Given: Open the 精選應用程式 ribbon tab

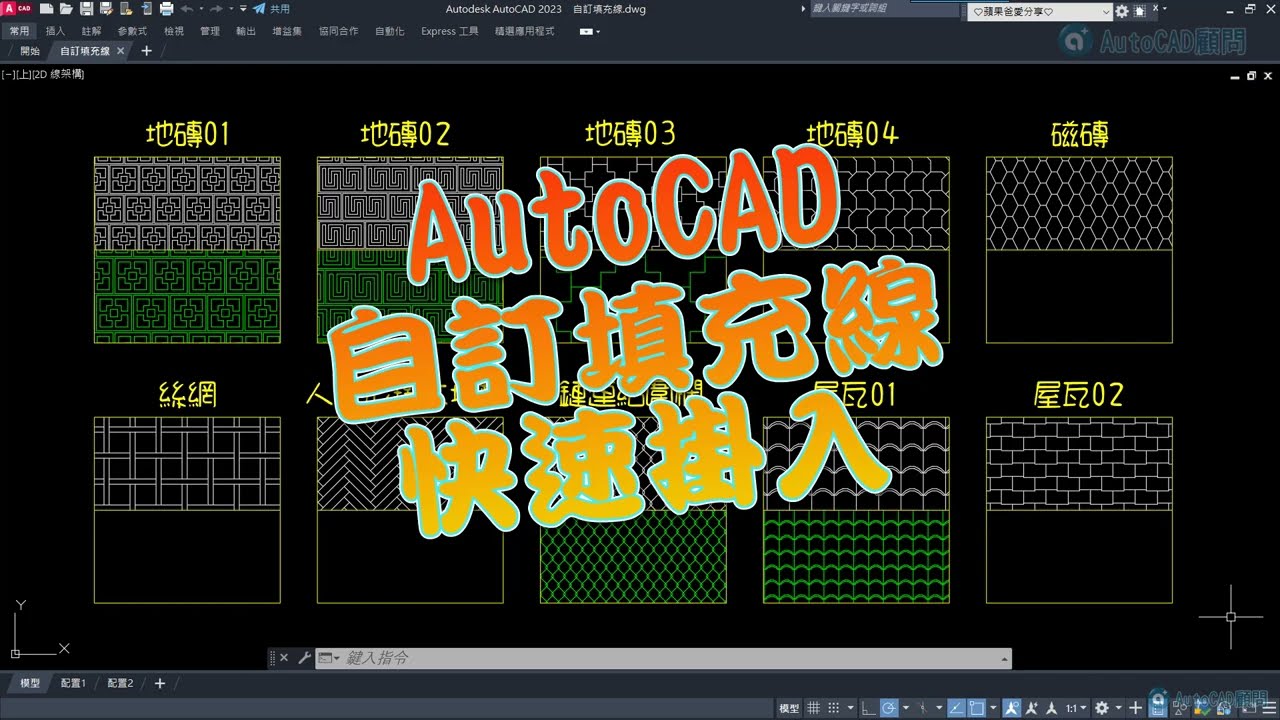Looking at the screenshot, I should coord(524,31).
